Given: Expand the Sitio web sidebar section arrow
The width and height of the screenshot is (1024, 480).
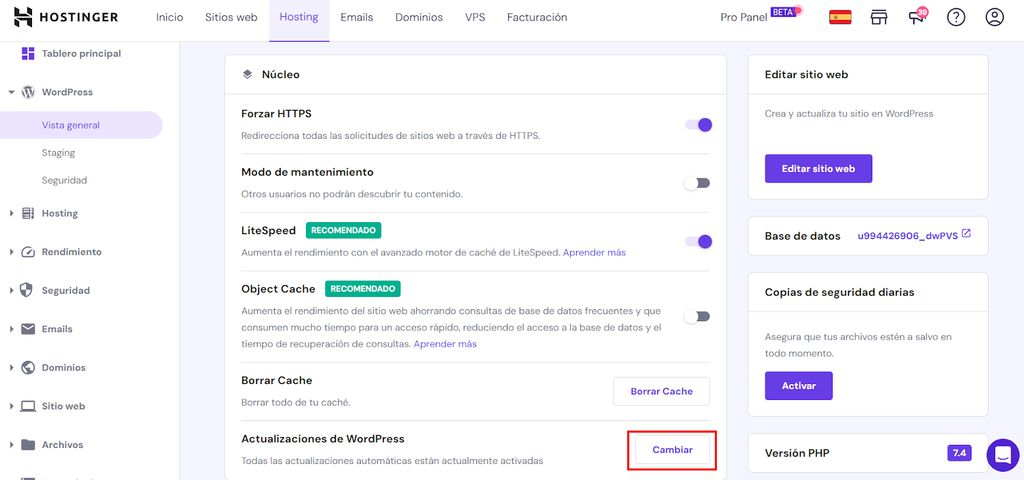Looking at the screenshot, I should click(x=11, y=406).
